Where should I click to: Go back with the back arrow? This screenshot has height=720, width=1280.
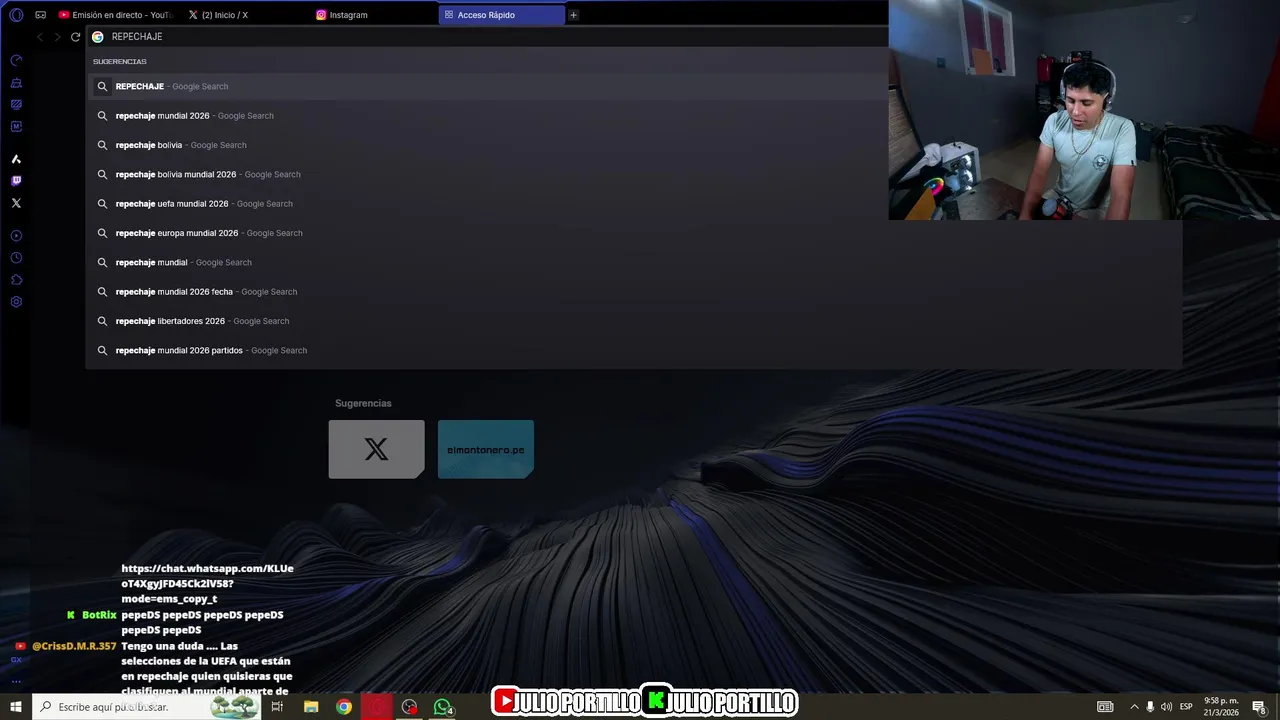pos(40,37)
